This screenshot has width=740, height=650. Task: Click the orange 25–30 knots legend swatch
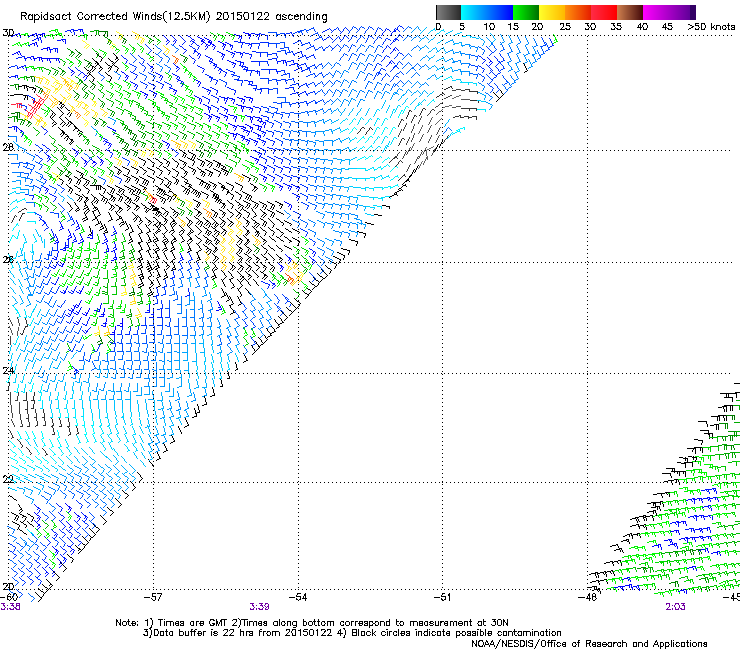tap(578, 12)
